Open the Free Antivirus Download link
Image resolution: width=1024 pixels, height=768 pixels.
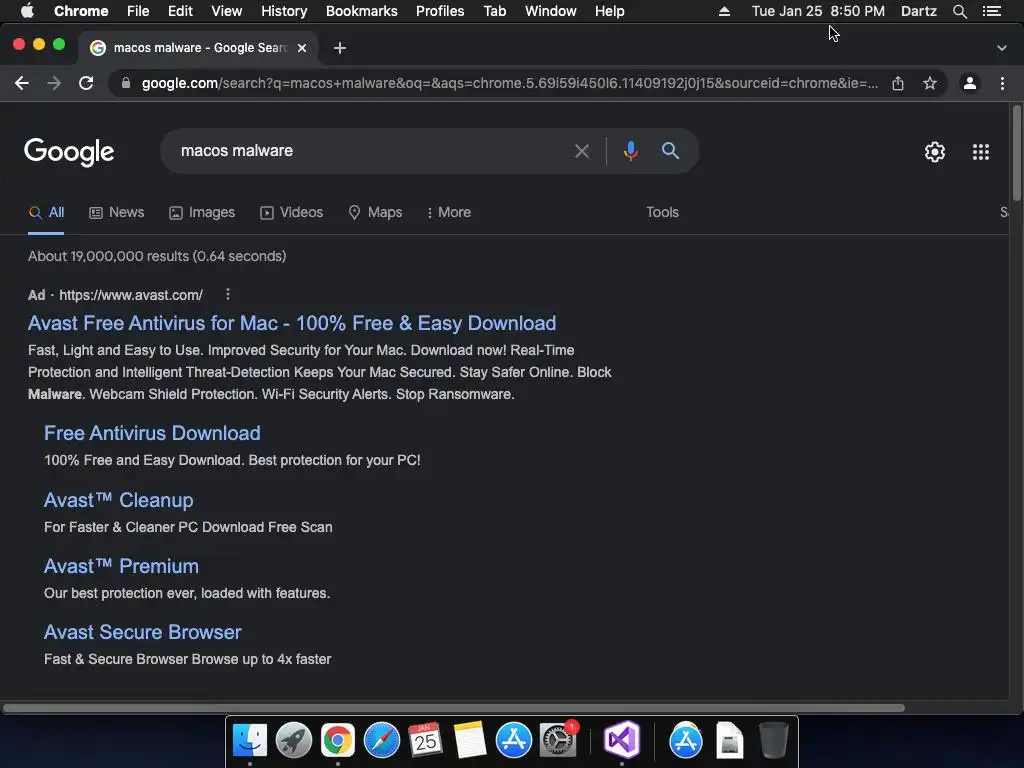(152, 433)
